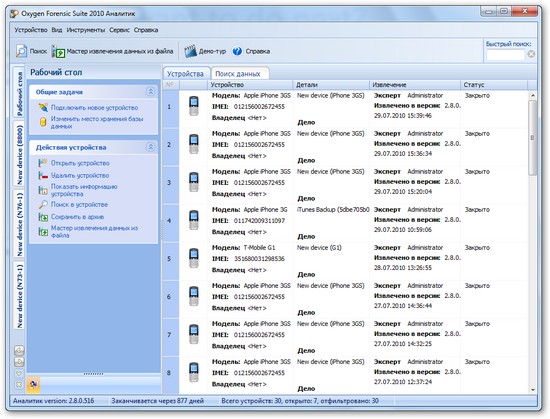The width and height of the screenshot is (550, 419).
Task: Click the Поиск в устройстве link
Action: tap(79, 204)
